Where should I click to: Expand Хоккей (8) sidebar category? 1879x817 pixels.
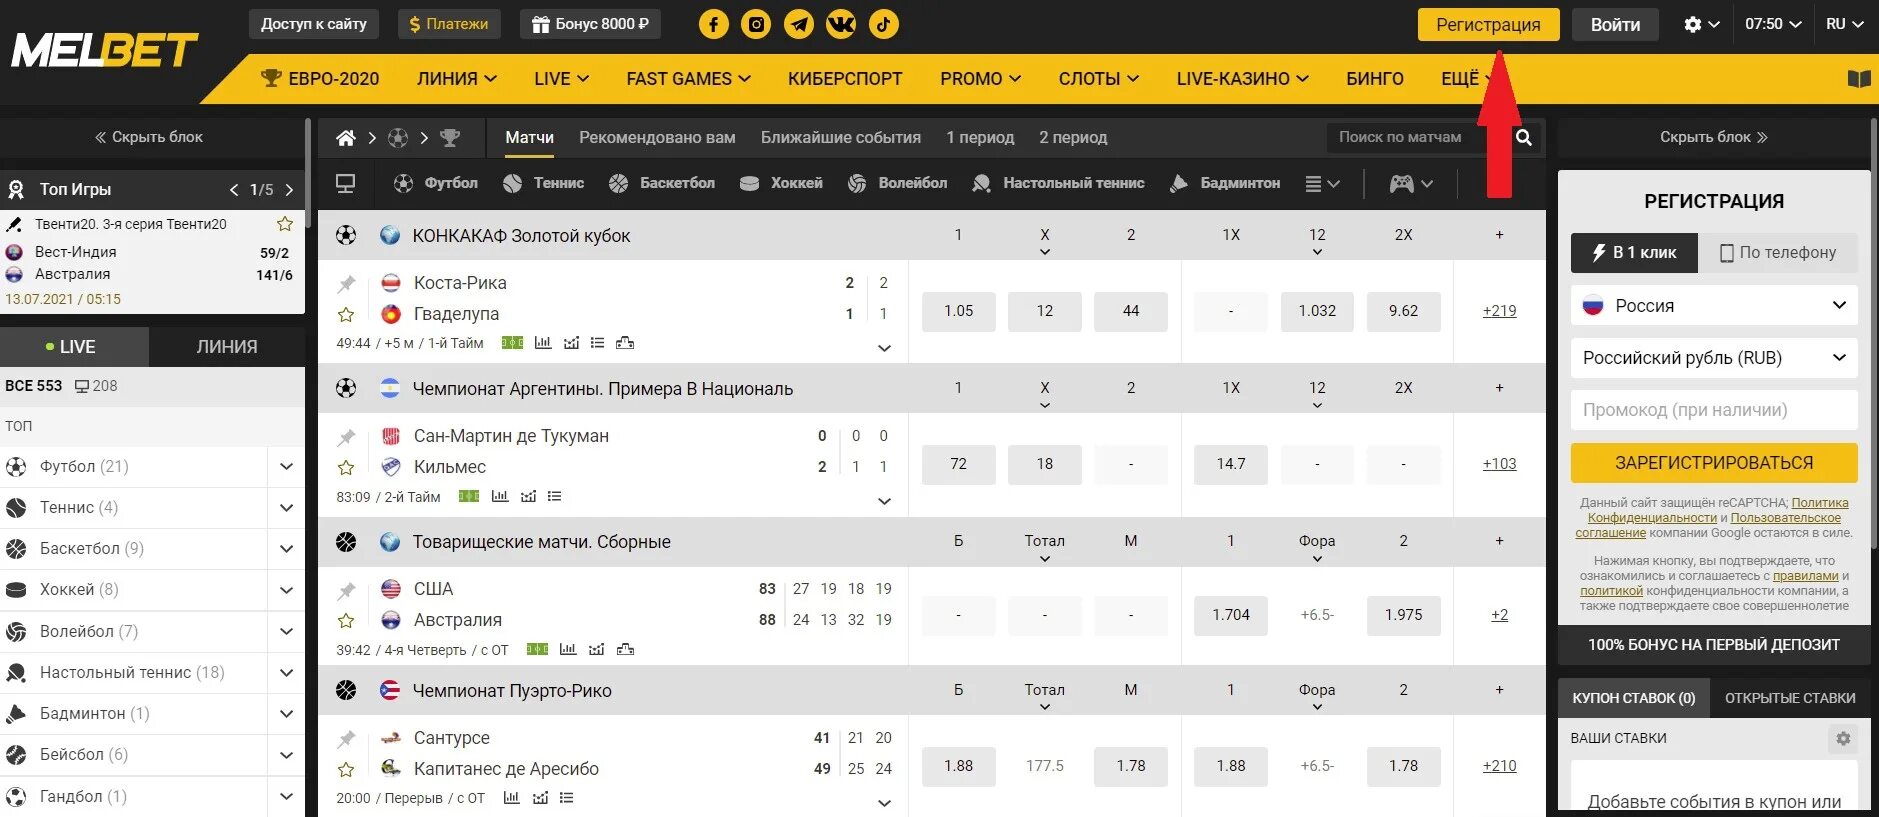pyautogui.click(x=286, y=590)
